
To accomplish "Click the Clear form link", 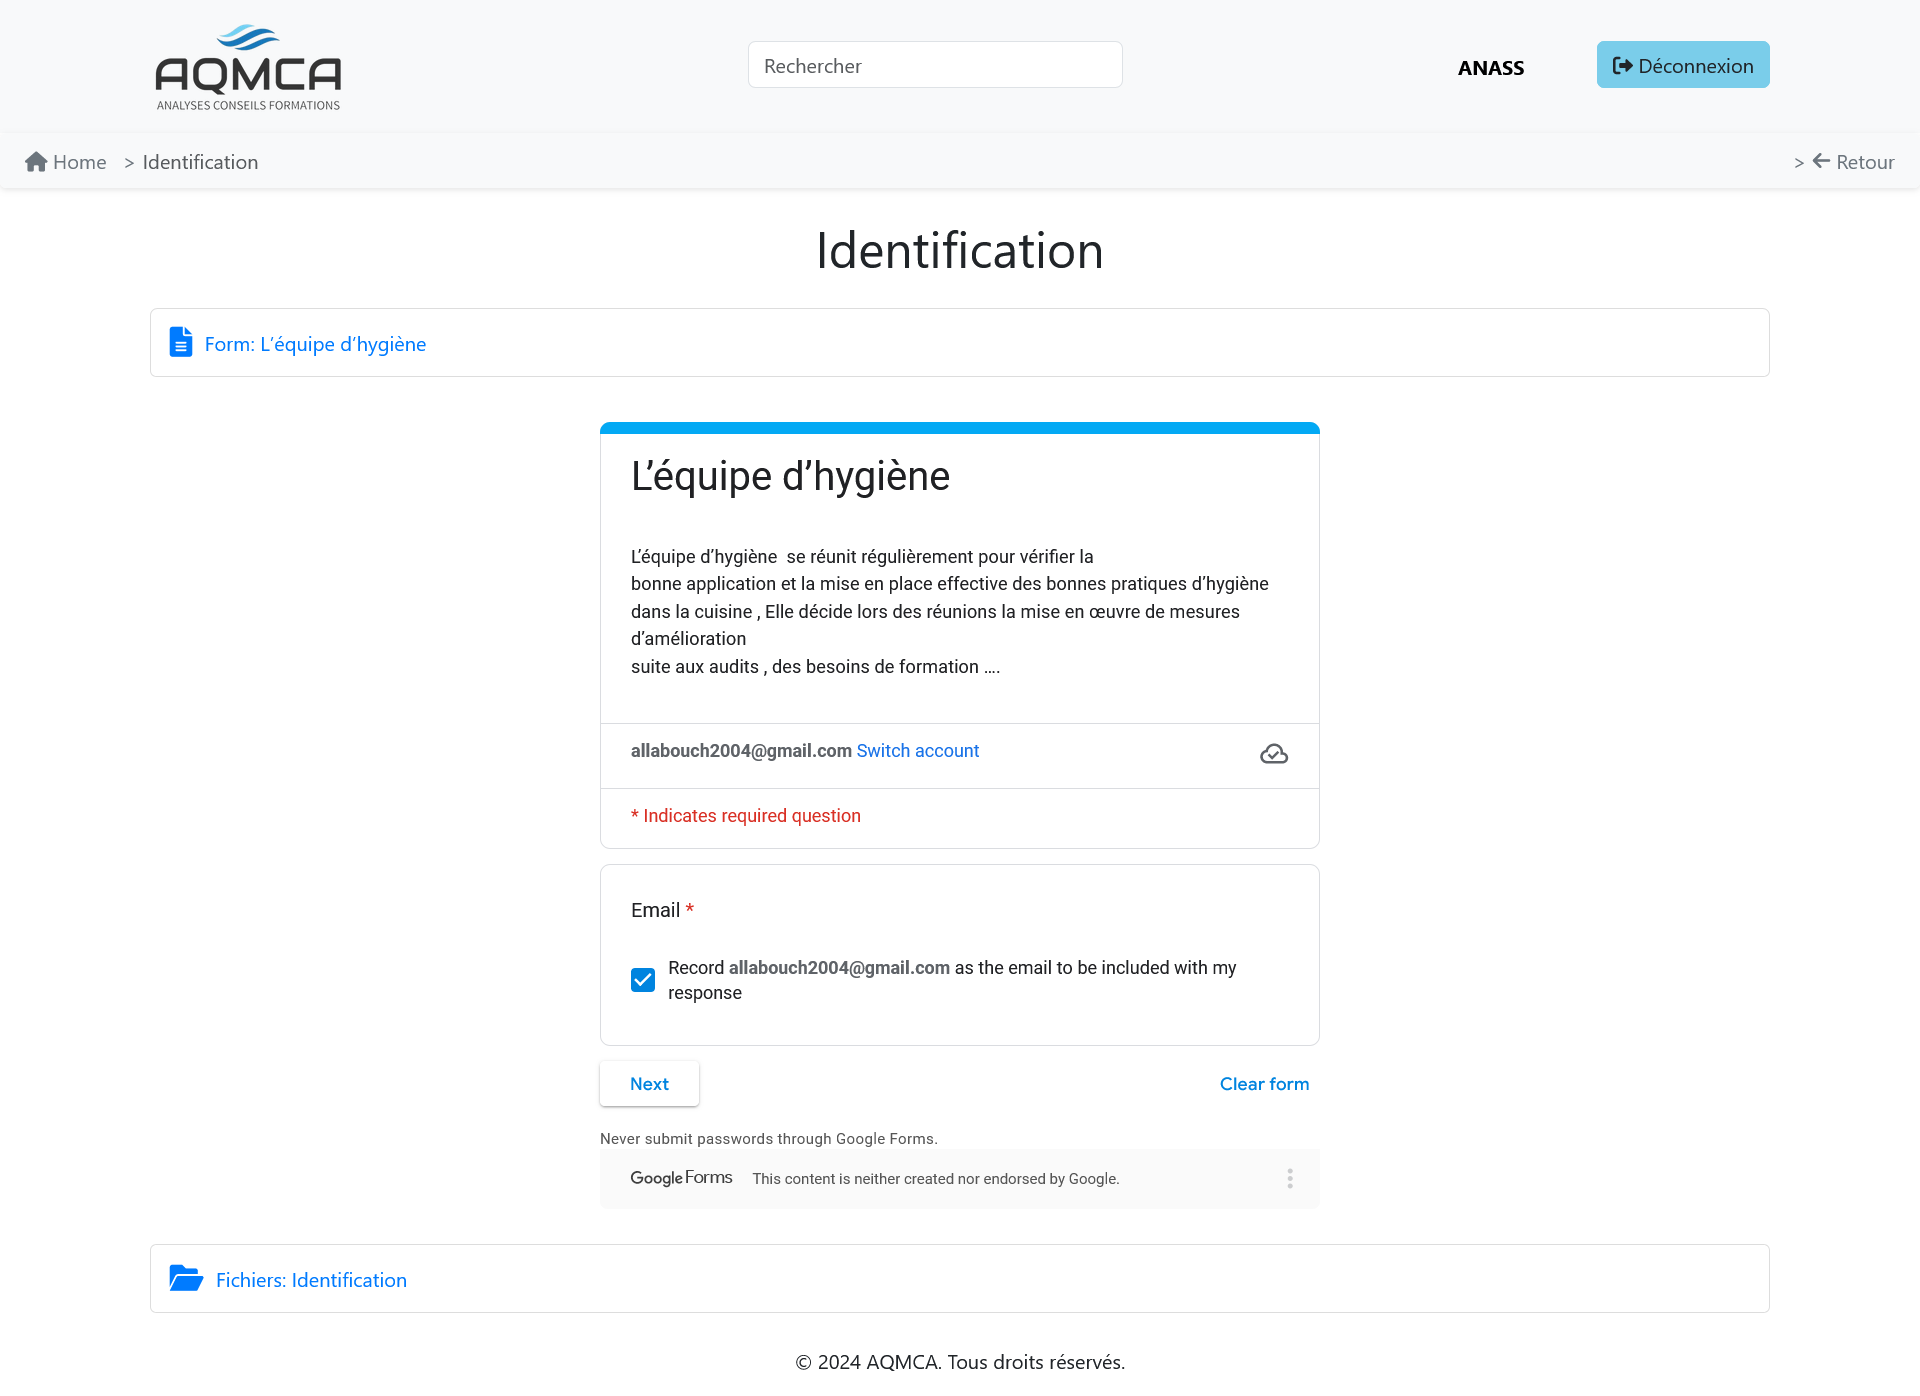I will click(1264, 1084).
